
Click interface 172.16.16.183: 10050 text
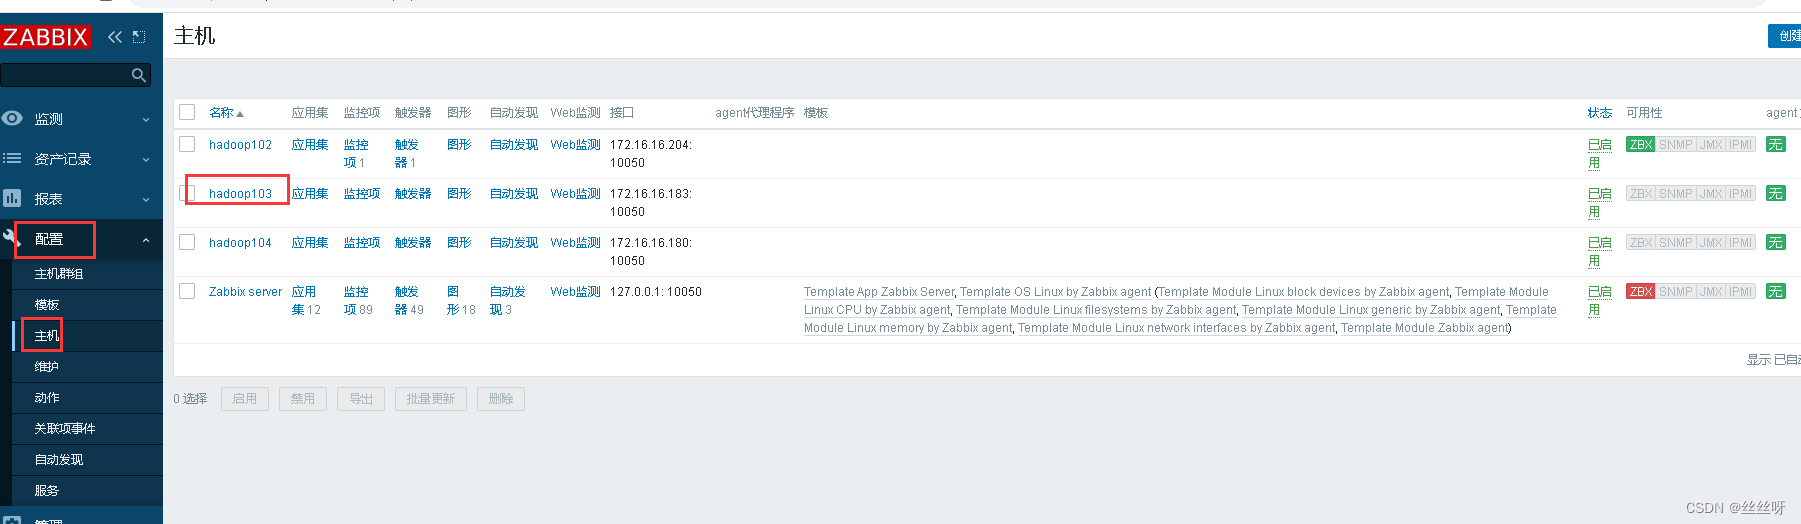click(651, 203)
